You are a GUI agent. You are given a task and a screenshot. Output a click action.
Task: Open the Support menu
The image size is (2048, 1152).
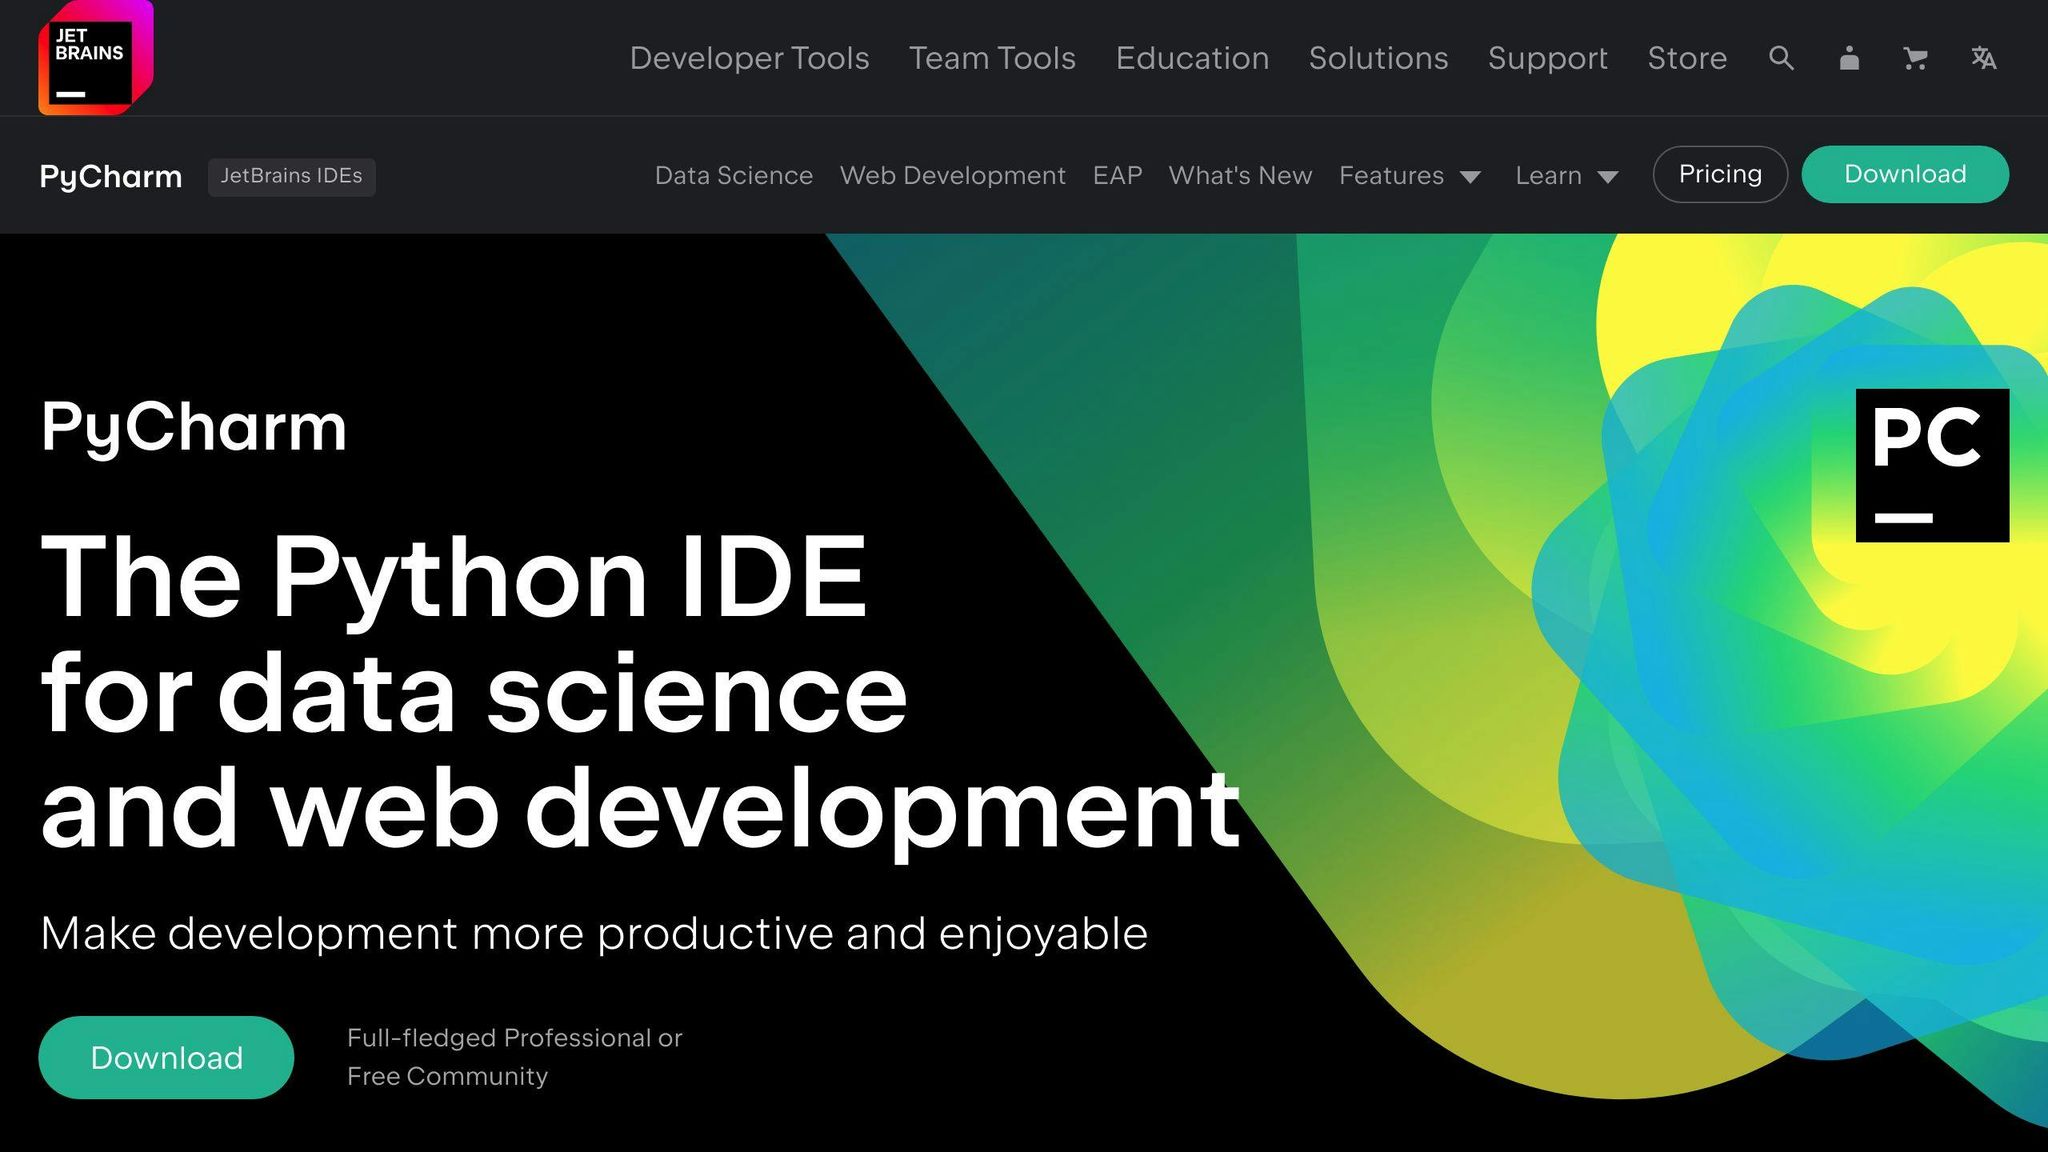click(1548, 58)
